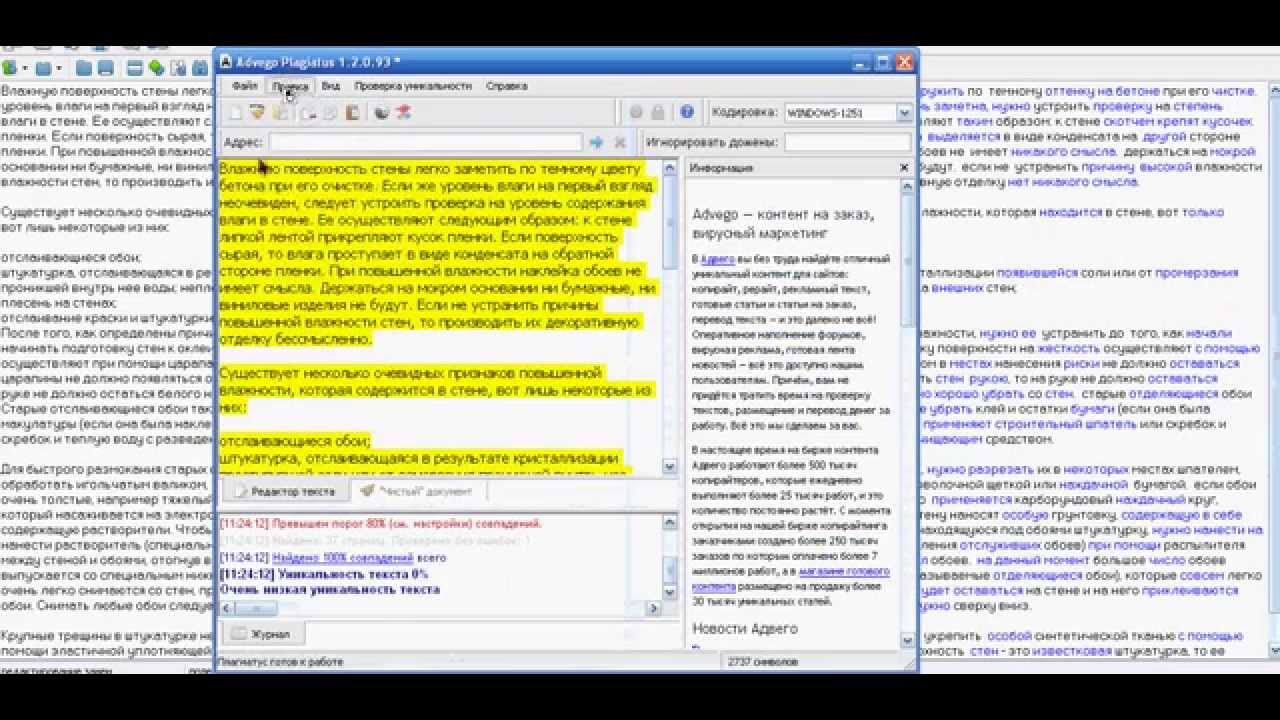Image resolution: width=1280 pixels, height=720 pixels.
Task: Click the известковая link in background window
Action: coord(1074,651)
